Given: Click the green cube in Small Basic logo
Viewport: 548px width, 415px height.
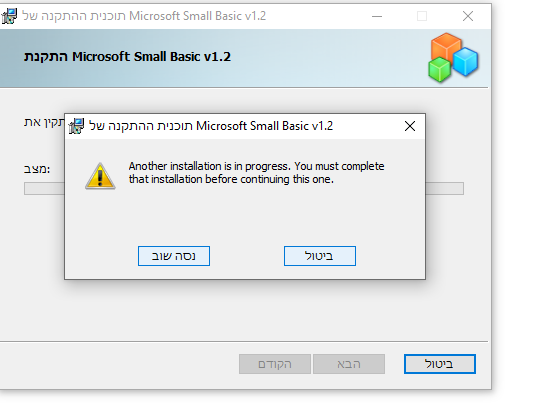Looking at the screenshot, I should (x=439, y=70).
